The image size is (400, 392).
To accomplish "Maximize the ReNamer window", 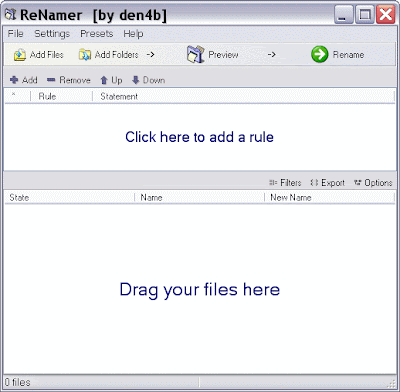I will (364, 15).
